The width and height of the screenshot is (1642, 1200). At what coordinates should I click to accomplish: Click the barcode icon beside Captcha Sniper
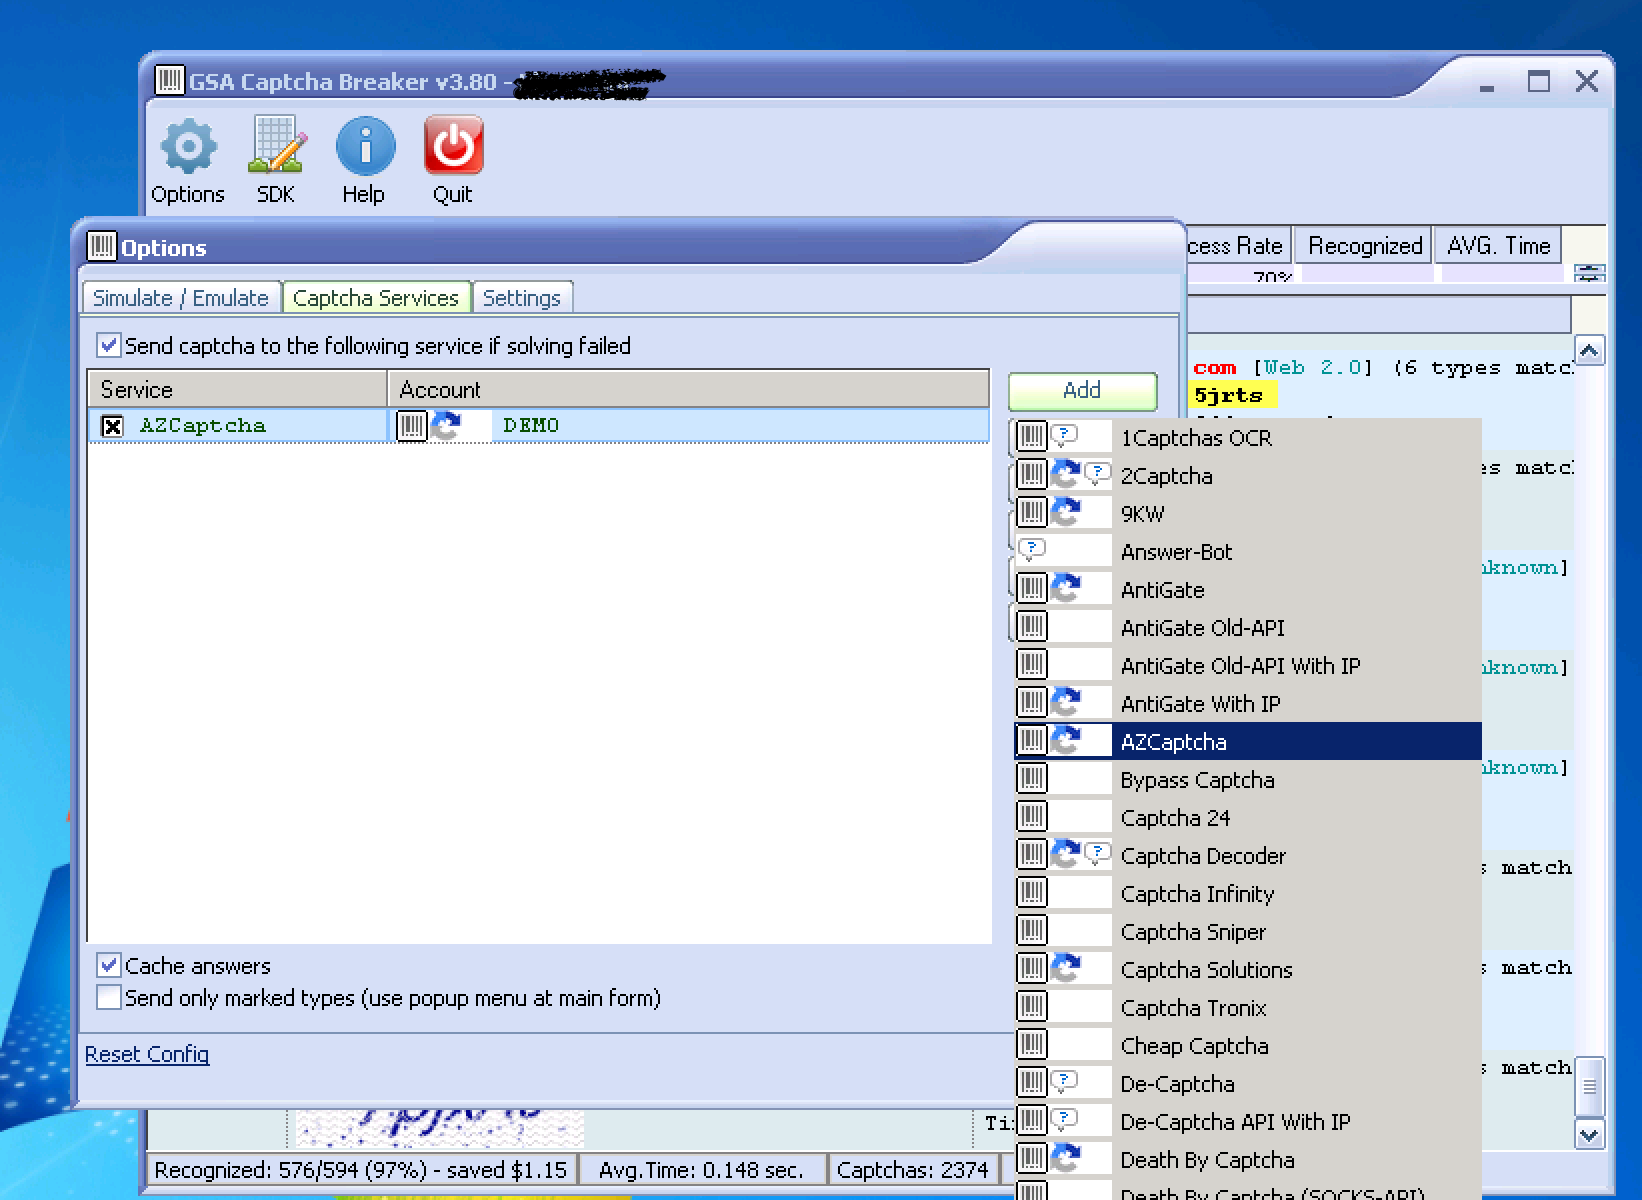pos(1031,930)
